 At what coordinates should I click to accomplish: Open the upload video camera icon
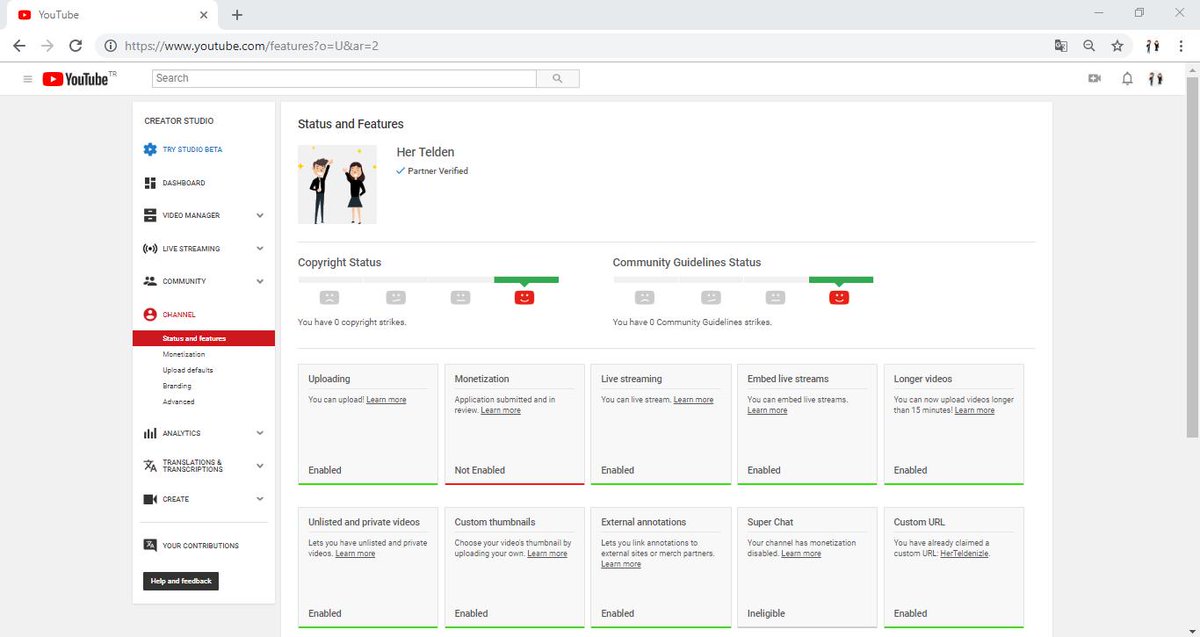[x=1095, y=79]
